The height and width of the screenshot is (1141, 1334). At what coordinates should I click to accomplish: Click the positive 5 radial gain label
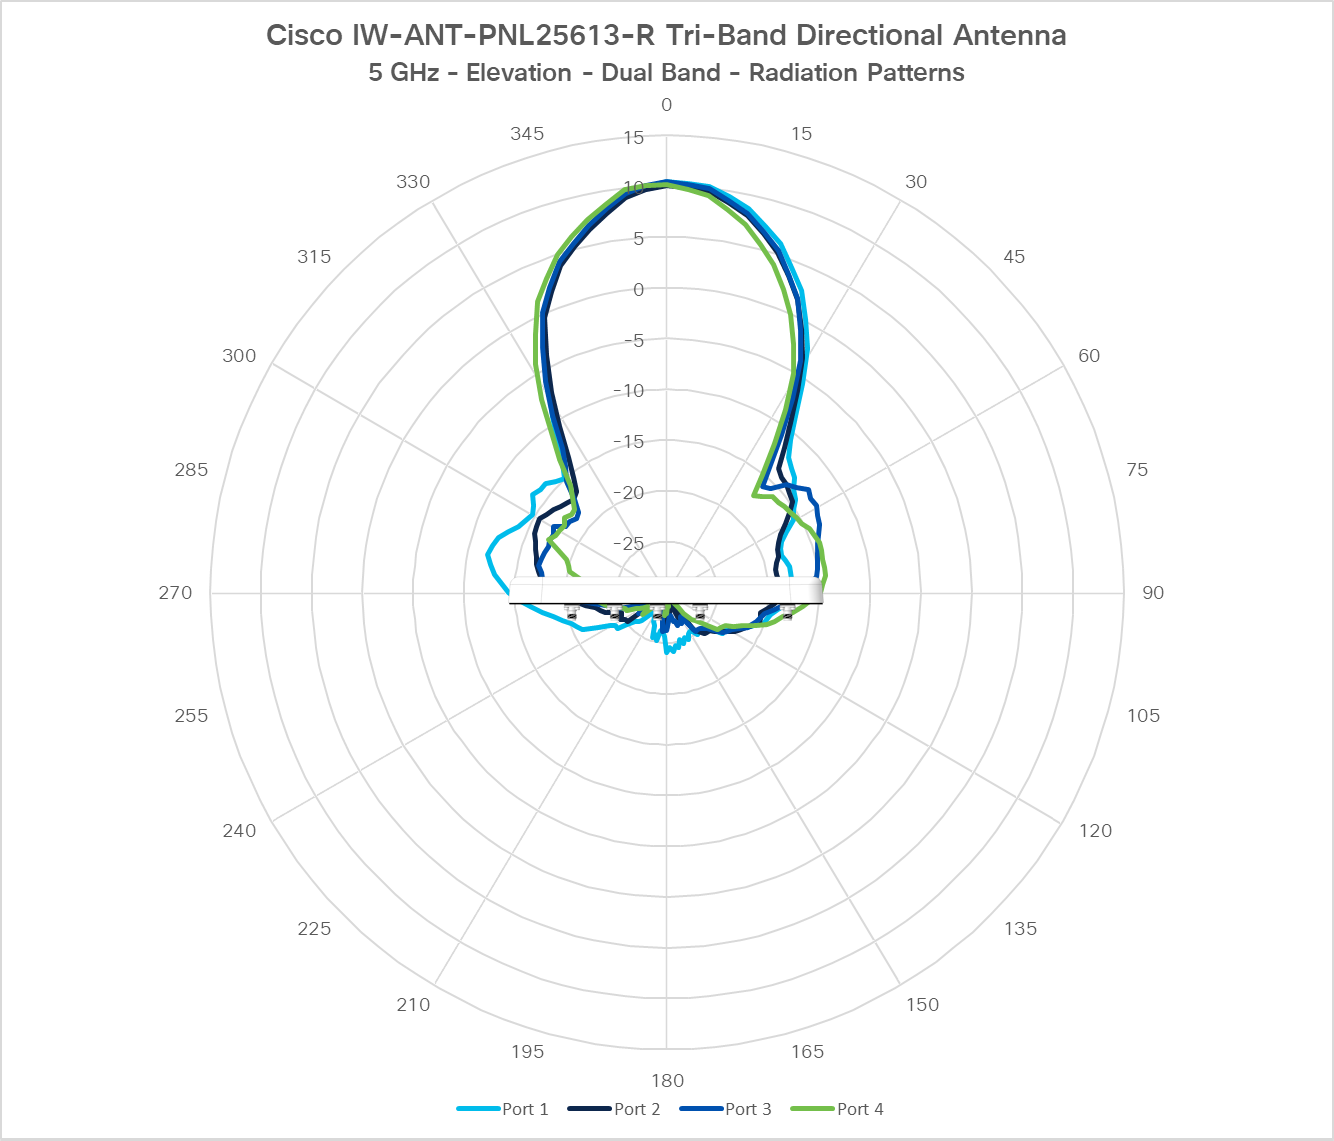click(639, 239)
